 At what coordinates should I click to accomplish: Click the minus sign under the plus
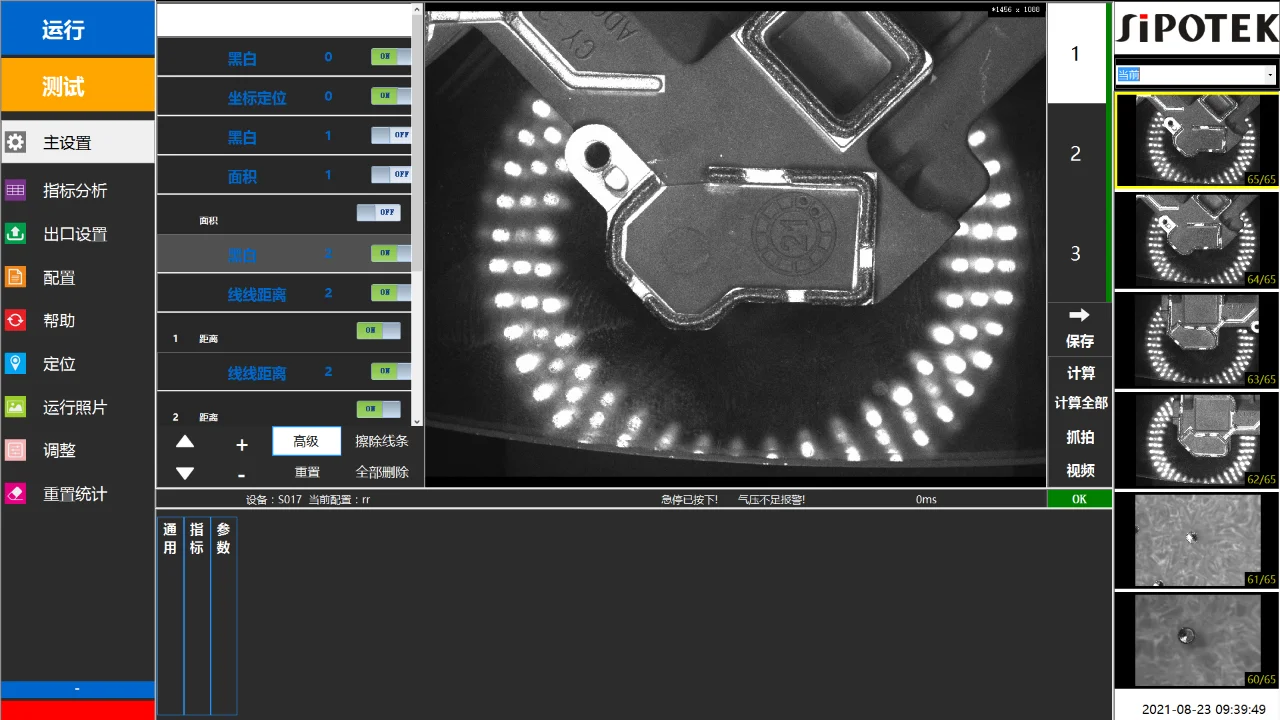click(x=241, y=476)
